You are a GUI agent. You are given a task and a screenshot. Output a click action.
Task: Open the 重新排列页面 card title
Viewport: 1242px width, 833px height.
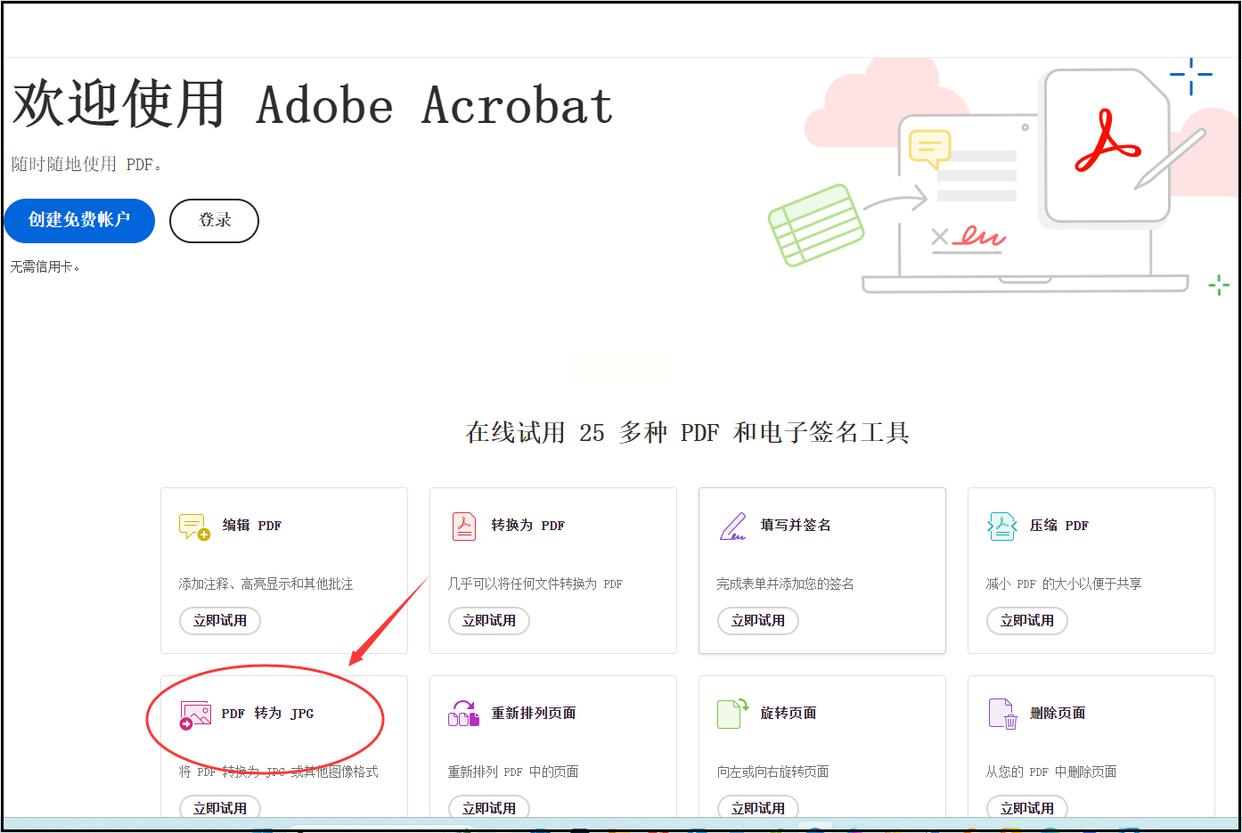tap(533, 713)
